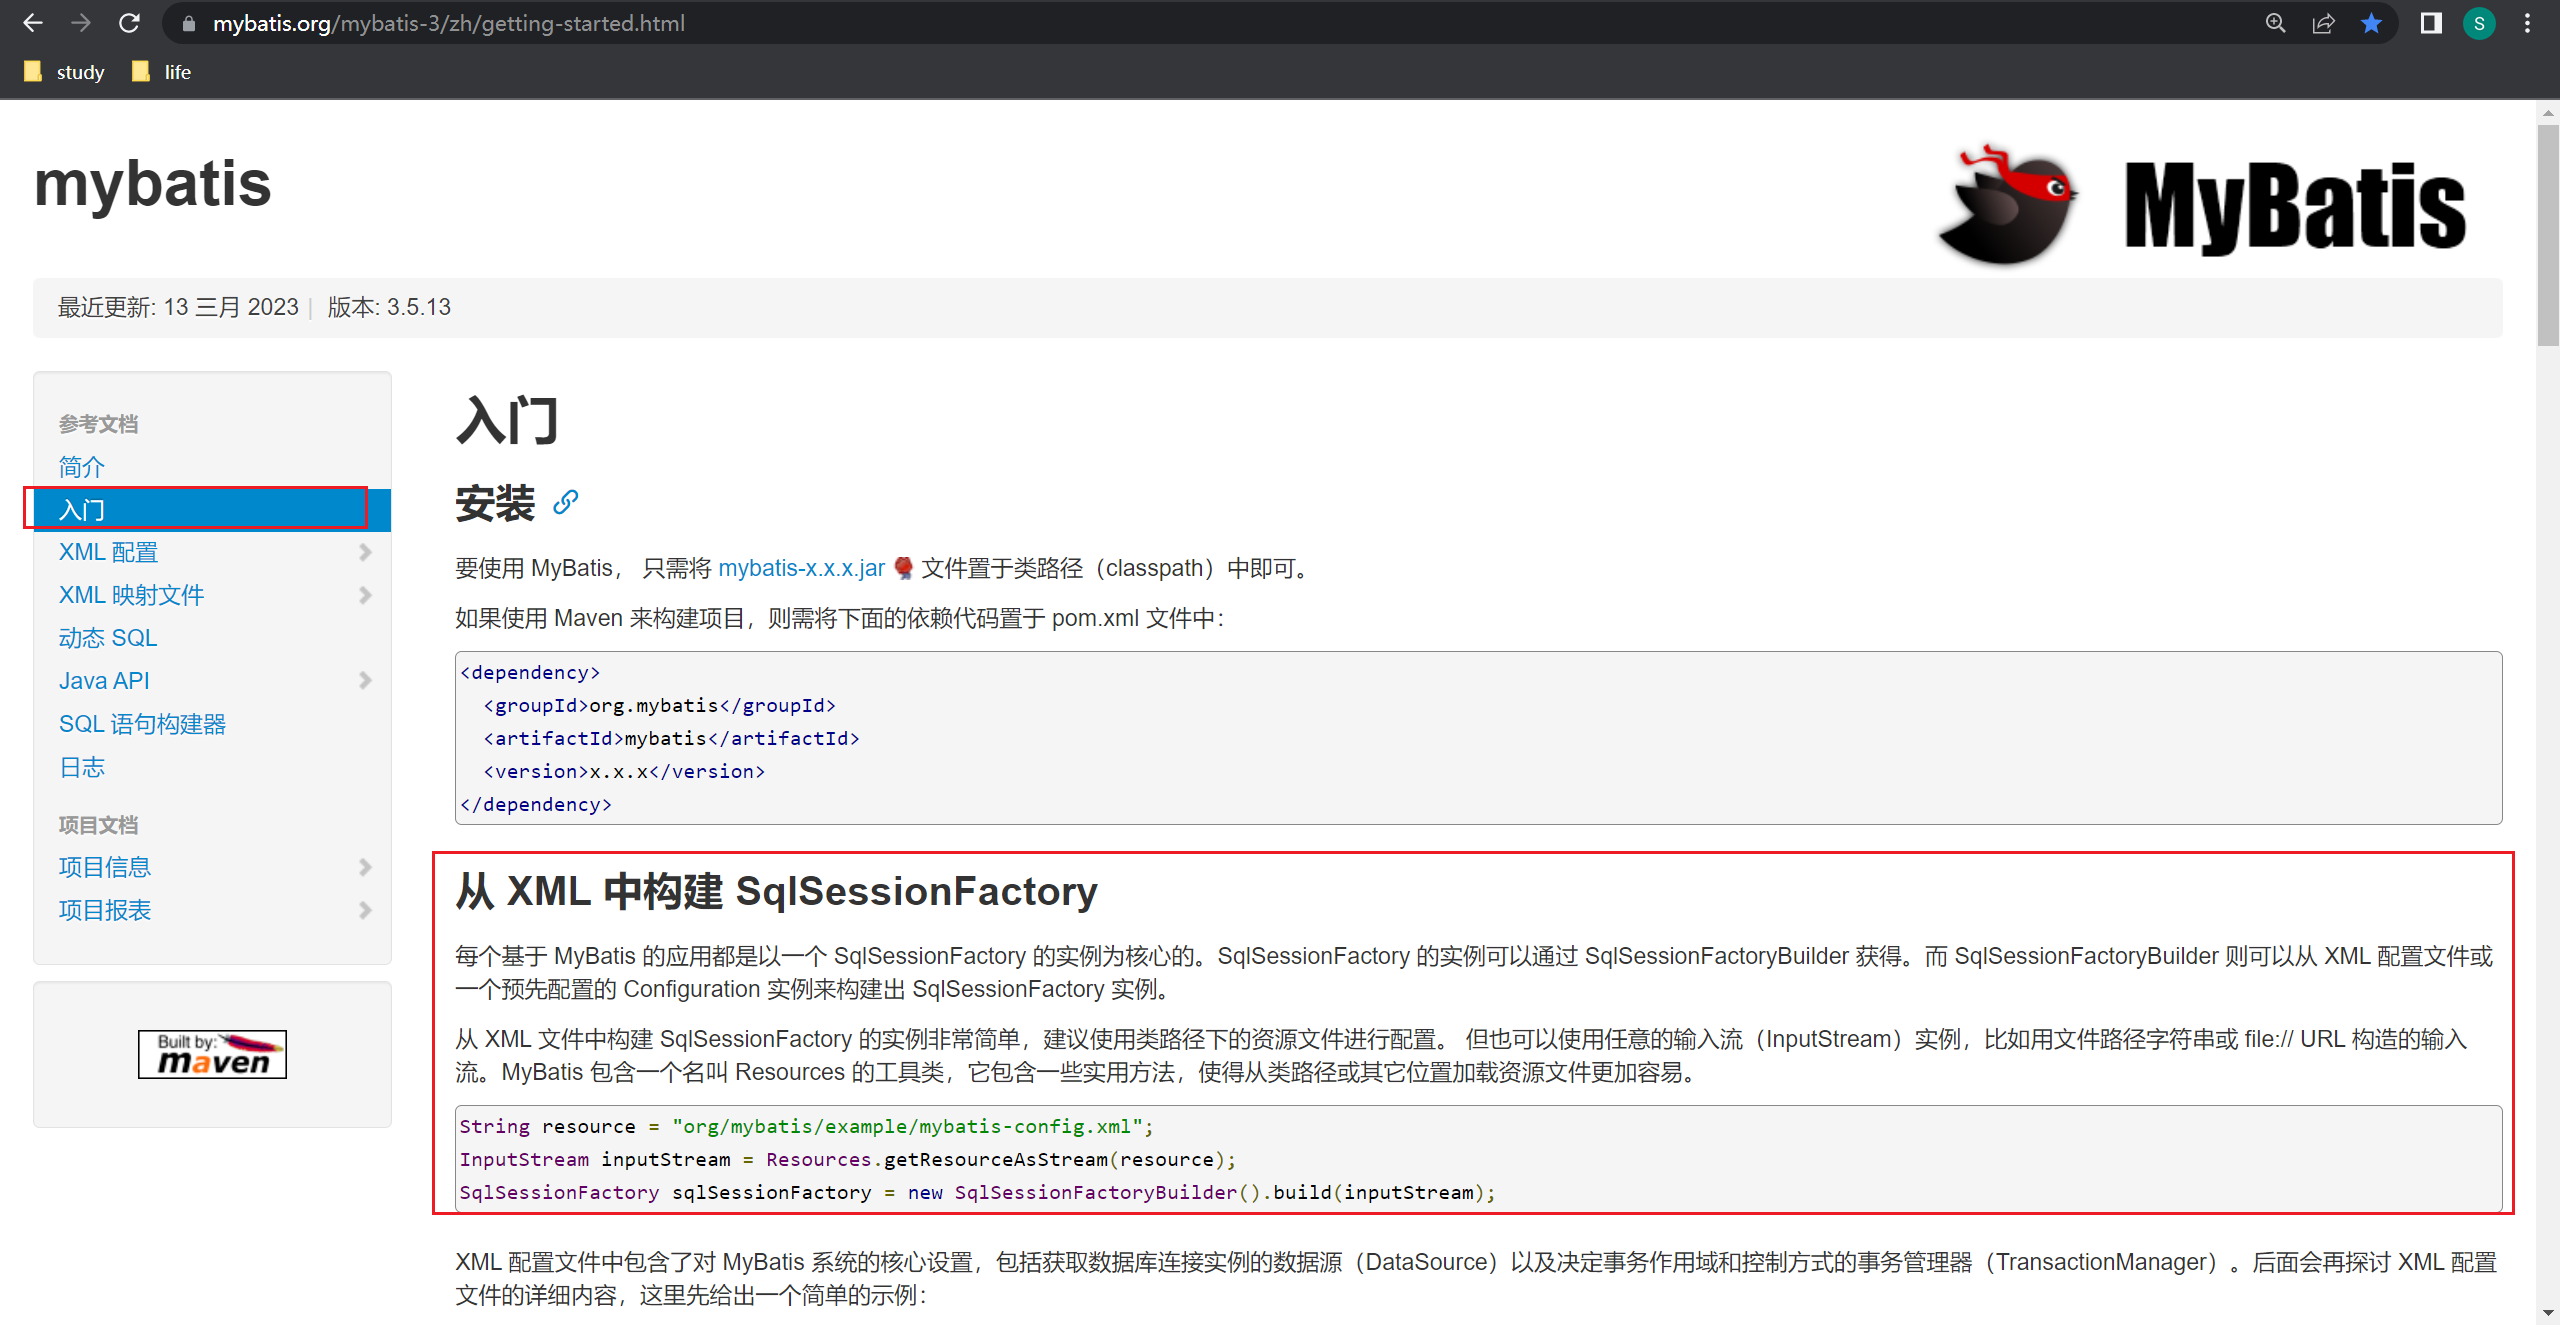Open the Java API sidebar page
Viewport: 2560px width, 1325px height.
pos(104,681)
